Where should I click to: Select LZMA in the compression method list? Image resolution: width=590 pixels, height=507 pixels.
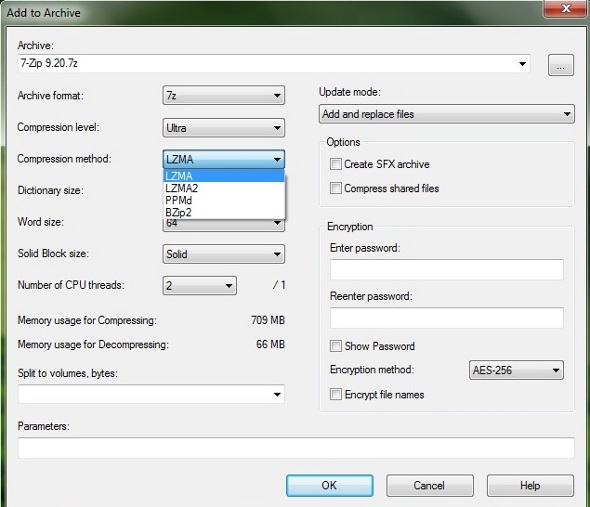(x=224, y=176)
